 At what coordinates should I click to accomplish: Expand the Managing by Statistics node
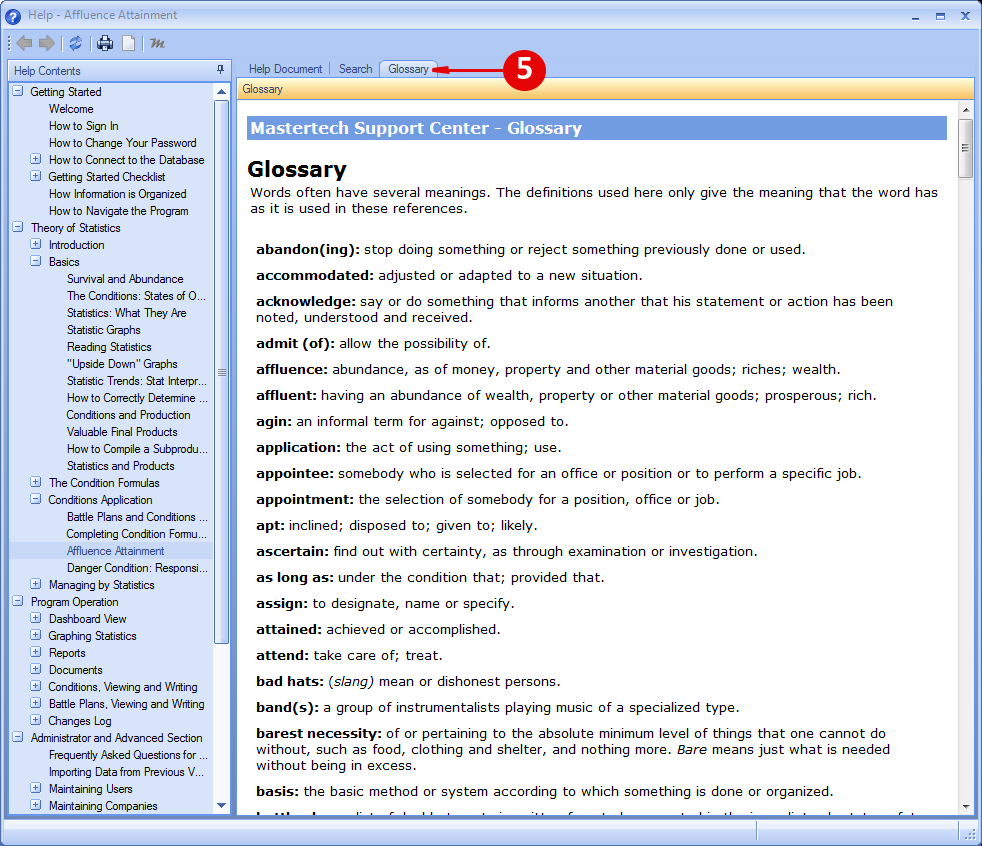pos(36,584)
